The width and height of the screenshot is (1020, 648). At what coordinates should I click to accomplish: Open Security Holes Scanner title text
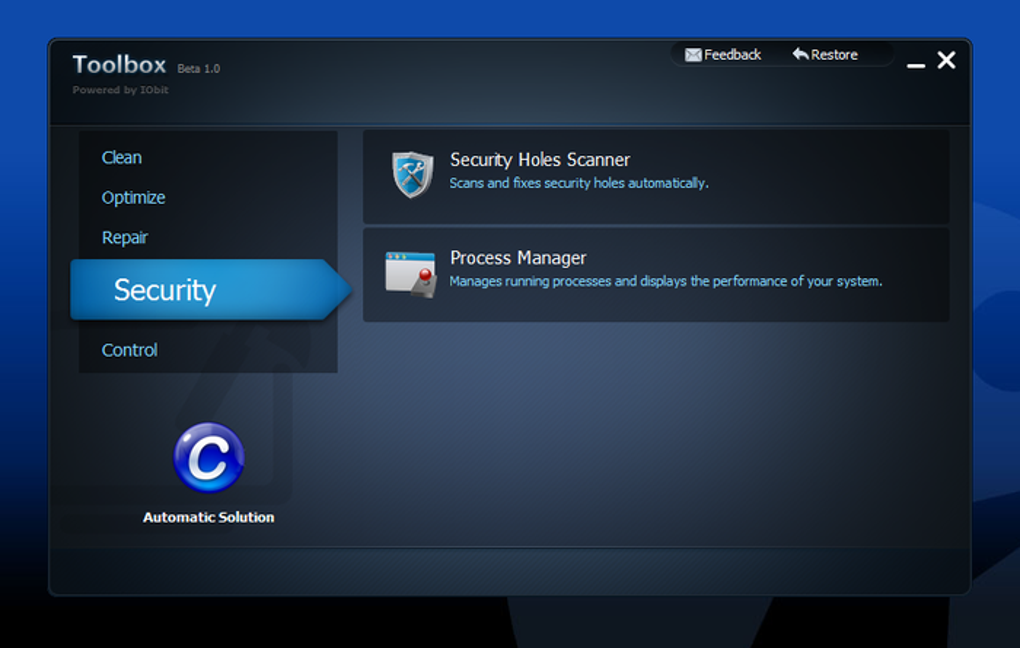tap(540, 160)
